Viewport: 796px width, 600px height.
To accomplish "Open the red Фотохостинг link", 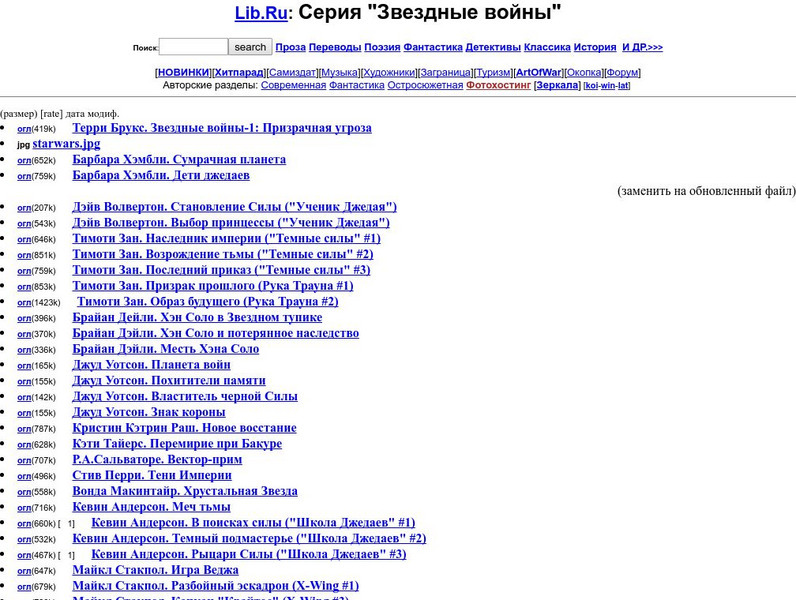I will (499, 85).
